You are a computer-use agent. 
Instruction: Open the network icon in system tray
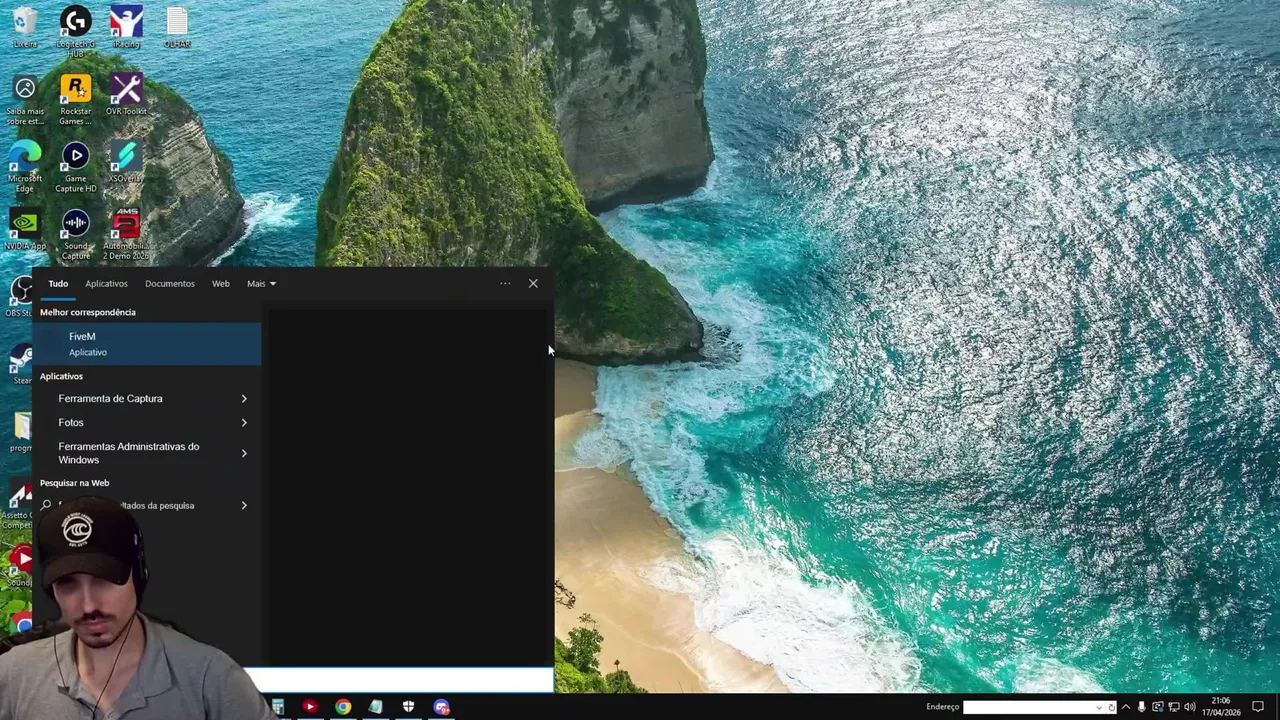click(1174, 707)
